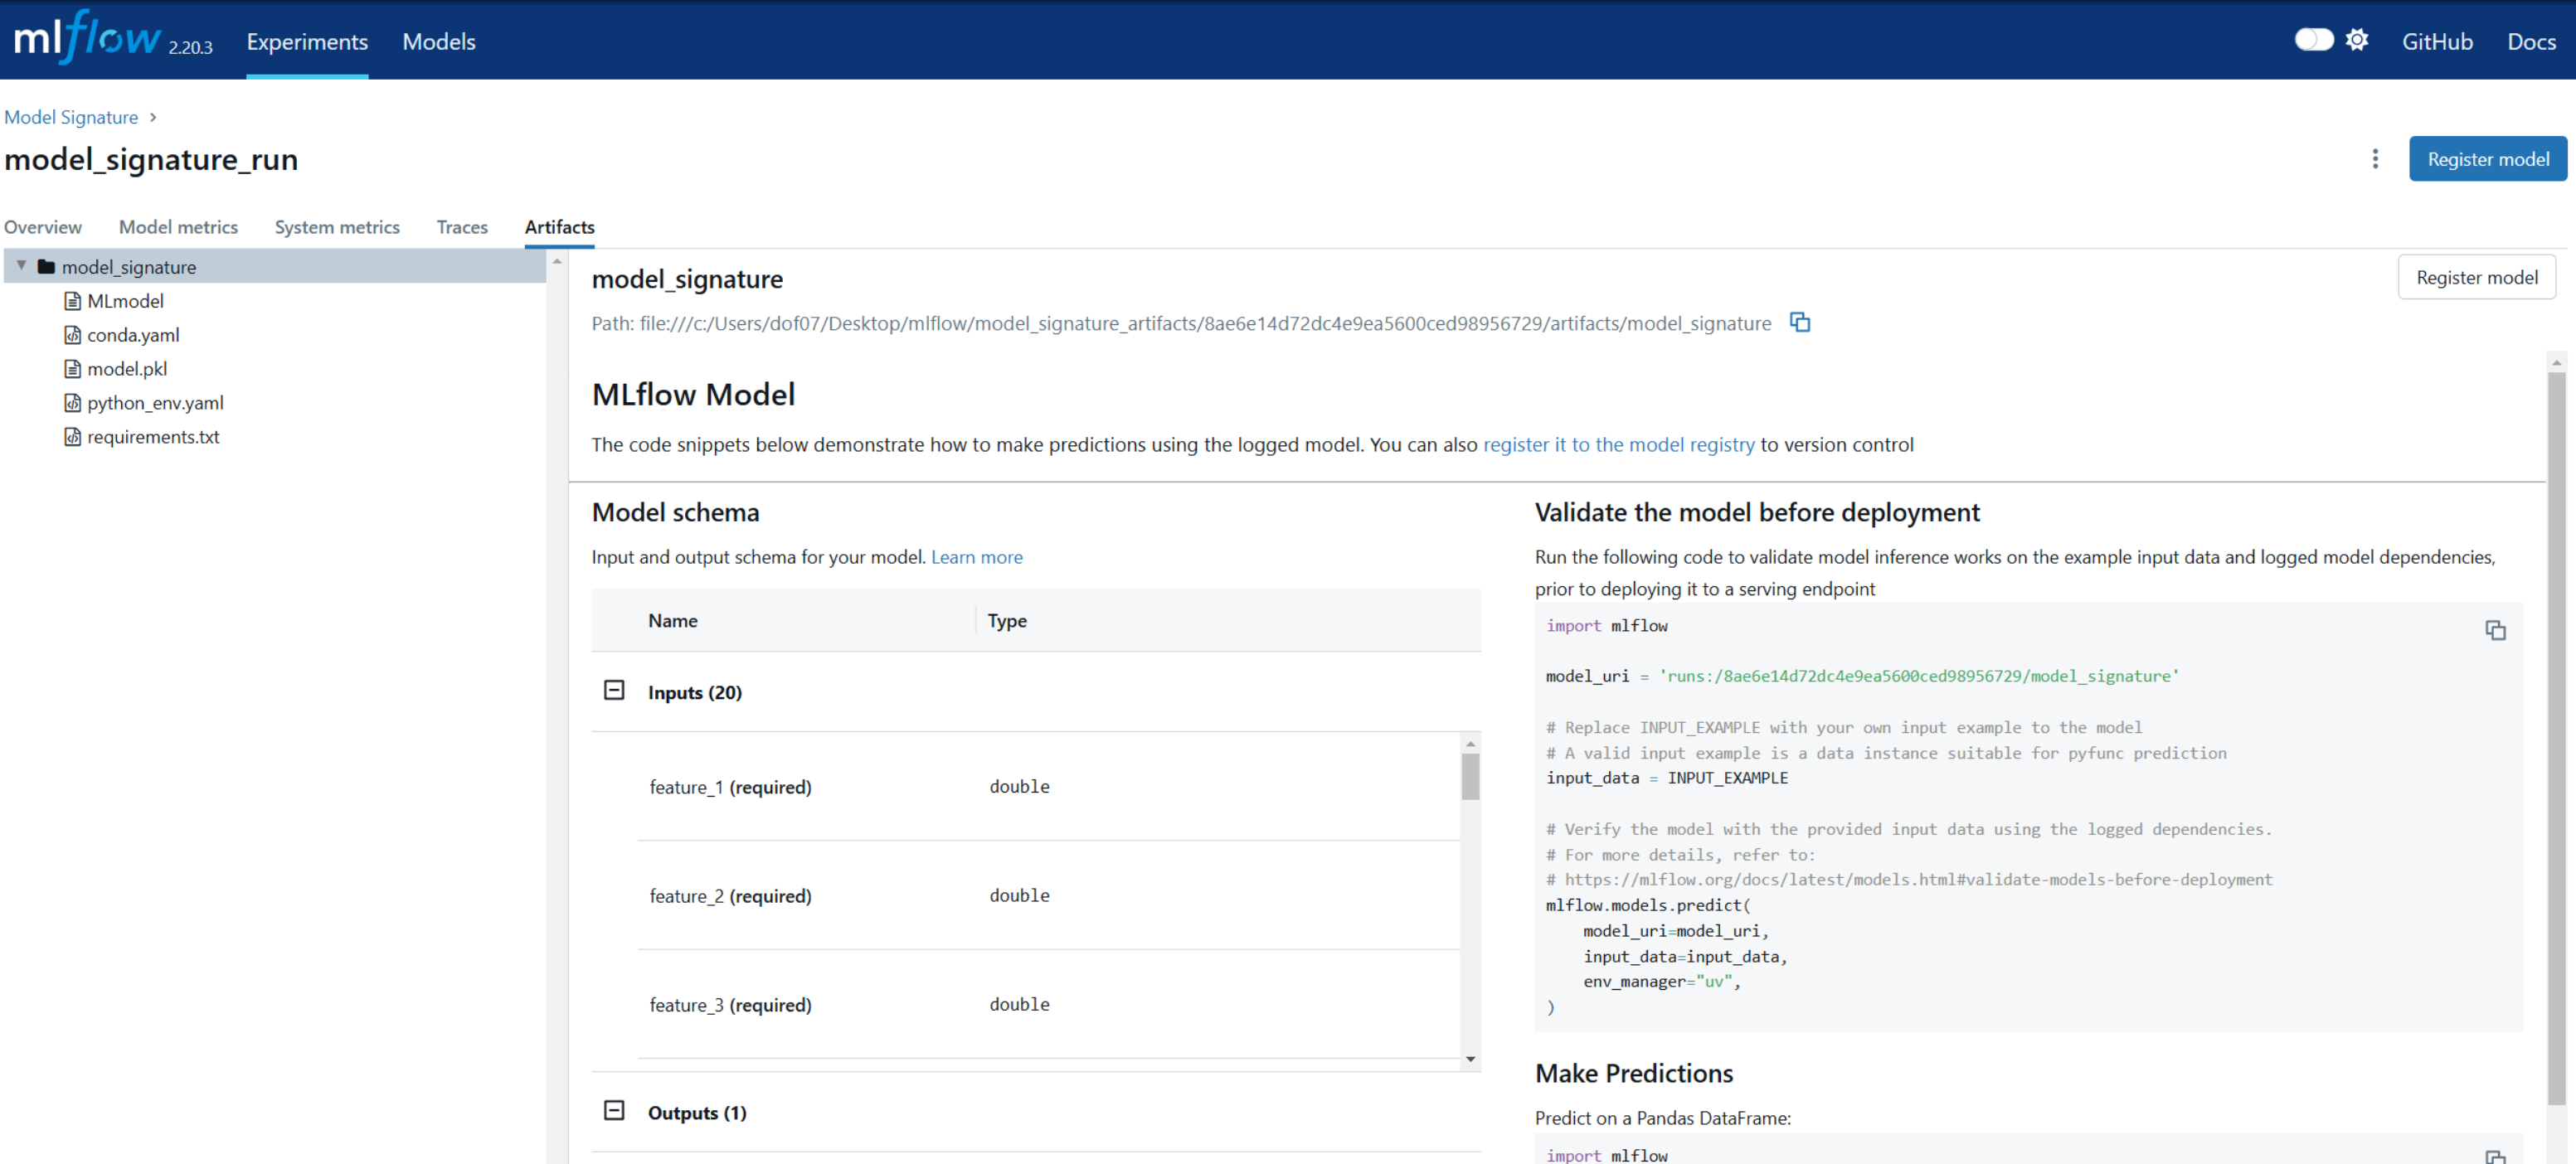Image resolution: width=2576 pixels, height=1164 pixels.
Task: Collapse the model_signature folder tree arrow
Action: 21,266
